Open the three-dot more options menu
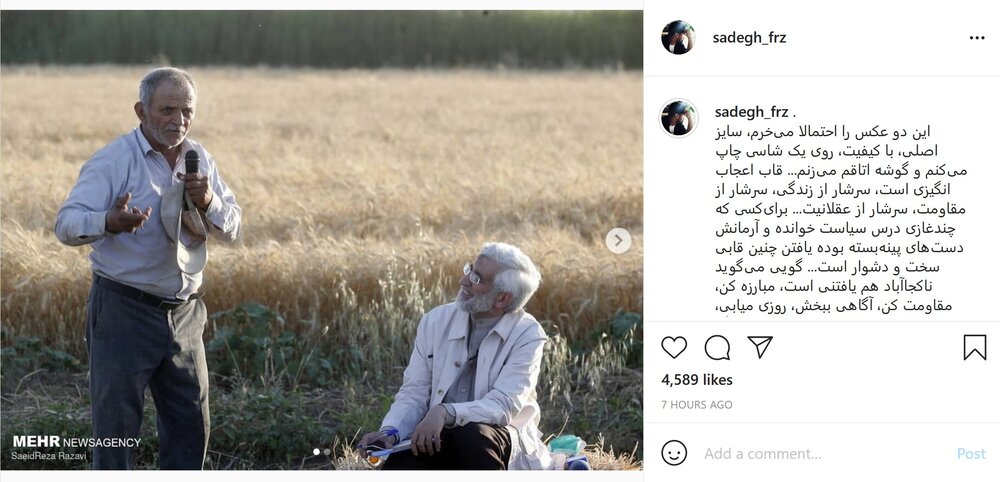This screenshot has width=1000, height=482. click(x=977, y=38)
